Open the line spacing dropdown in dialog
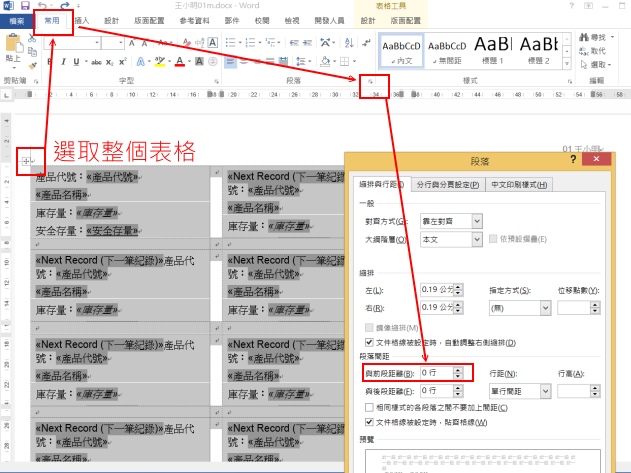631x473 pixels. (x=545, y=391)
